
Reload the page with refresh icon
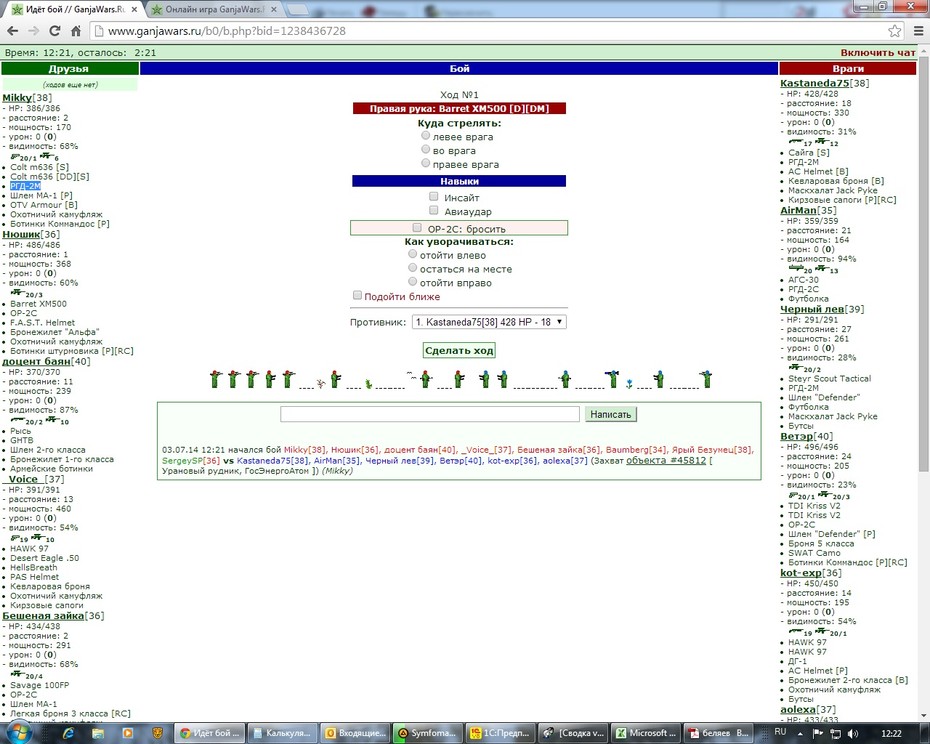[x=55, y=31]
